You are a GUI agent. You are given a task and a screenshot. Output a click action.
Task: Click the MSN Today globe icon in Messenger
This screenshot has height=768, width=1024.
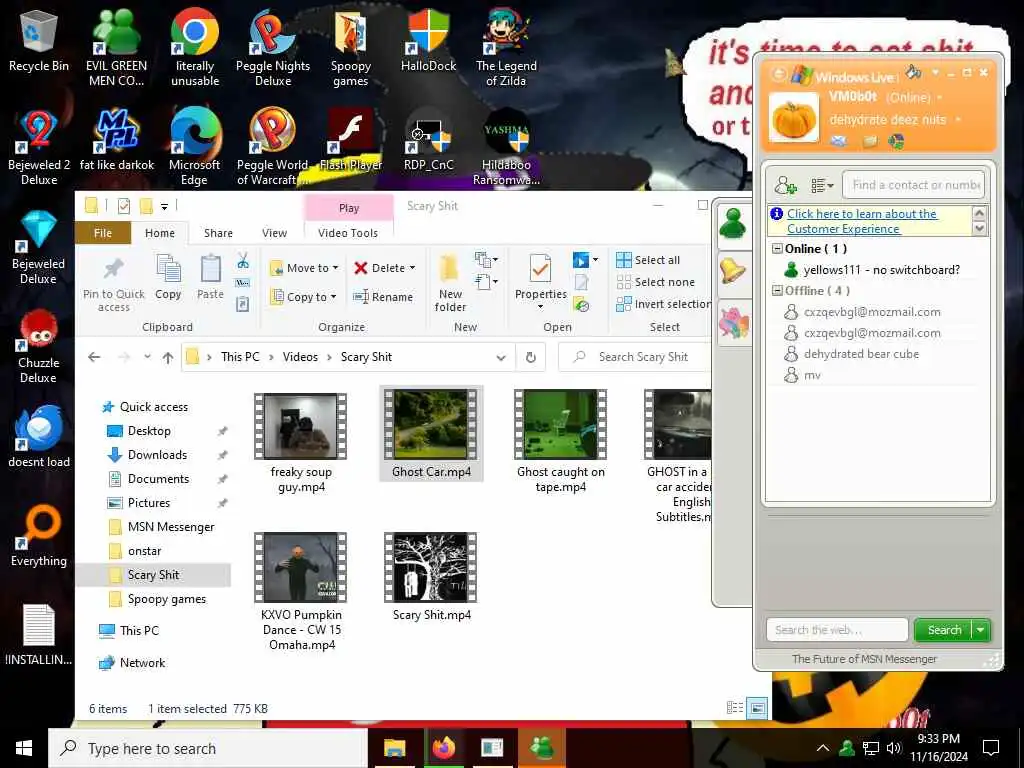tap(896, 141)
